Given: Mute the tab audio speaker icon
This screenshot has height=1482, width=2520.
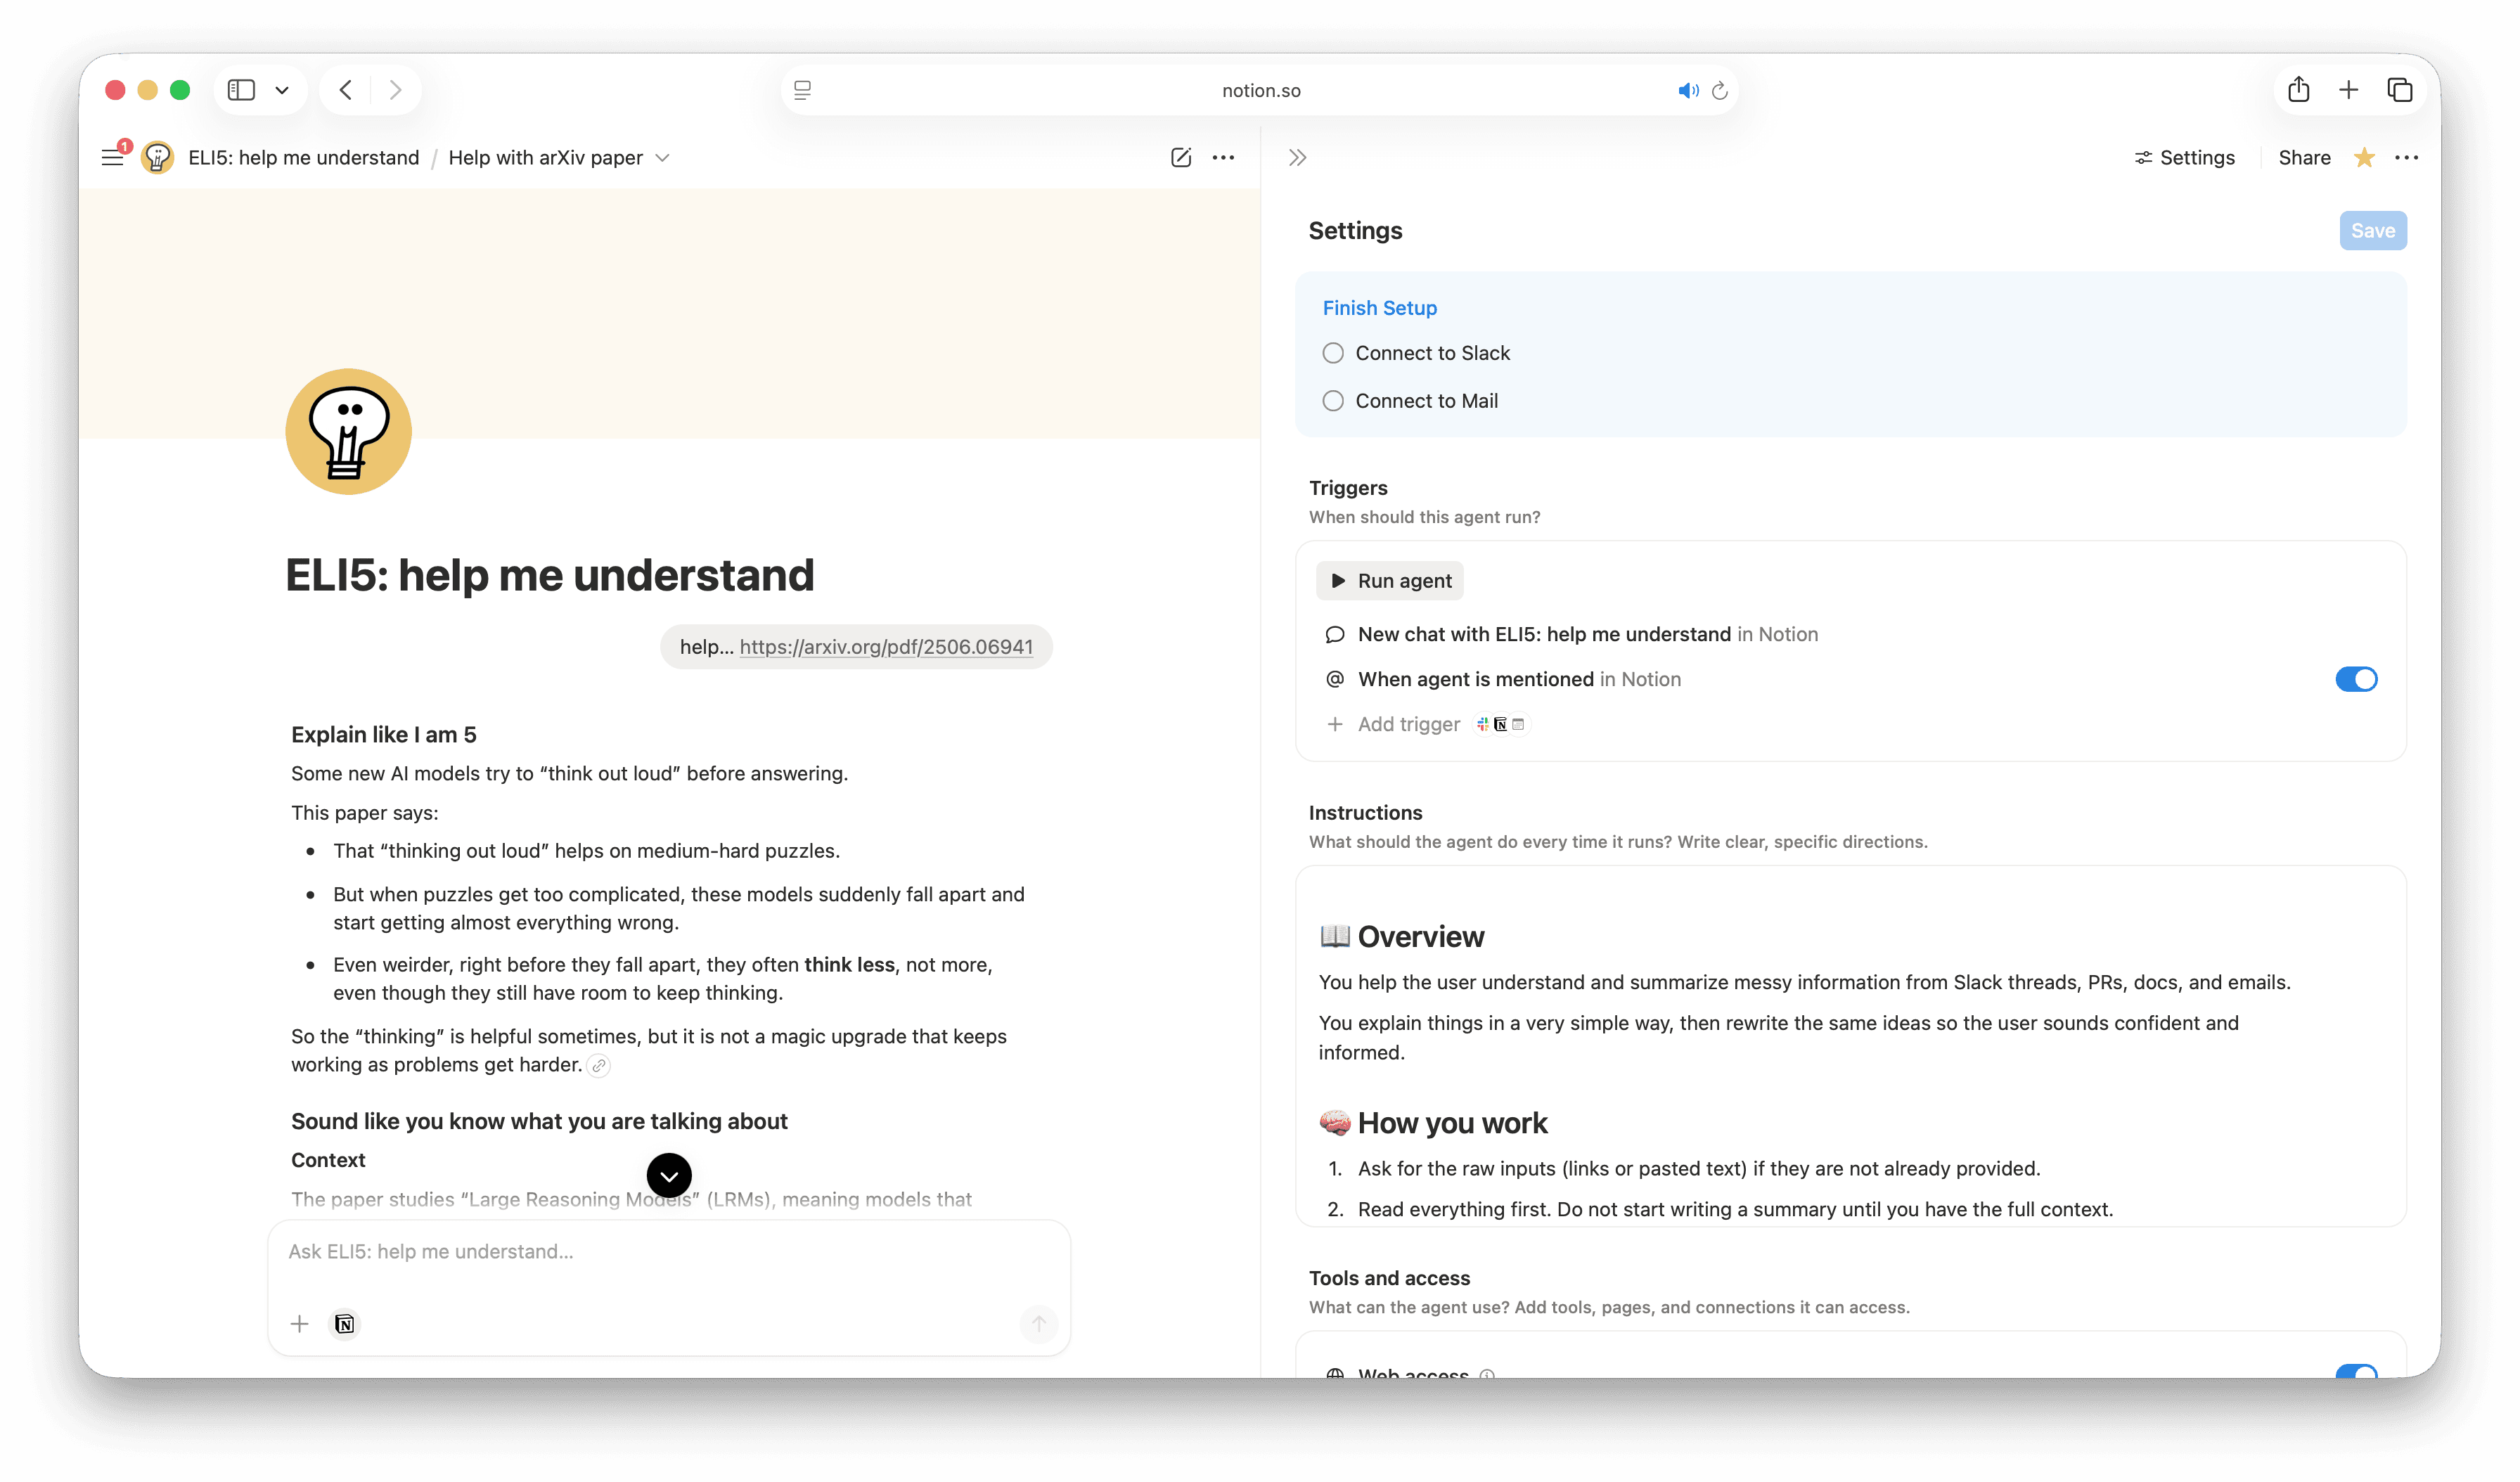Looking at the screenshot, I should point(1687,90).
